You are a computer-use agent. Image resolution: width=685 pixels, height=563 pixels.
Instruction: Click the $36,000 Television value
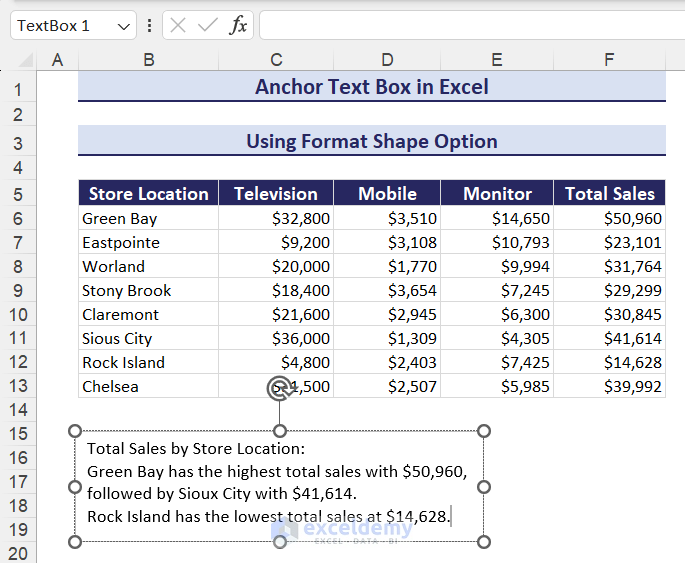tap(276, 338)
